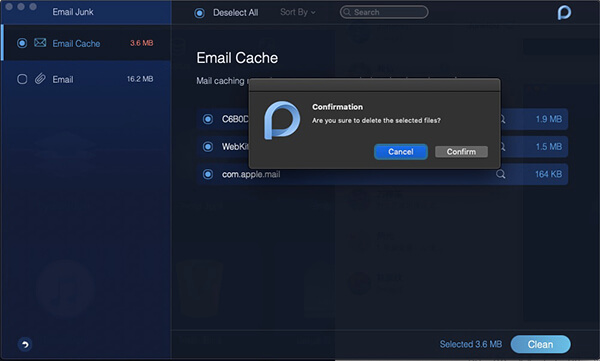Check the Email checkbox in the sidebar
600x361 pixels.
[x=22, y=79]
